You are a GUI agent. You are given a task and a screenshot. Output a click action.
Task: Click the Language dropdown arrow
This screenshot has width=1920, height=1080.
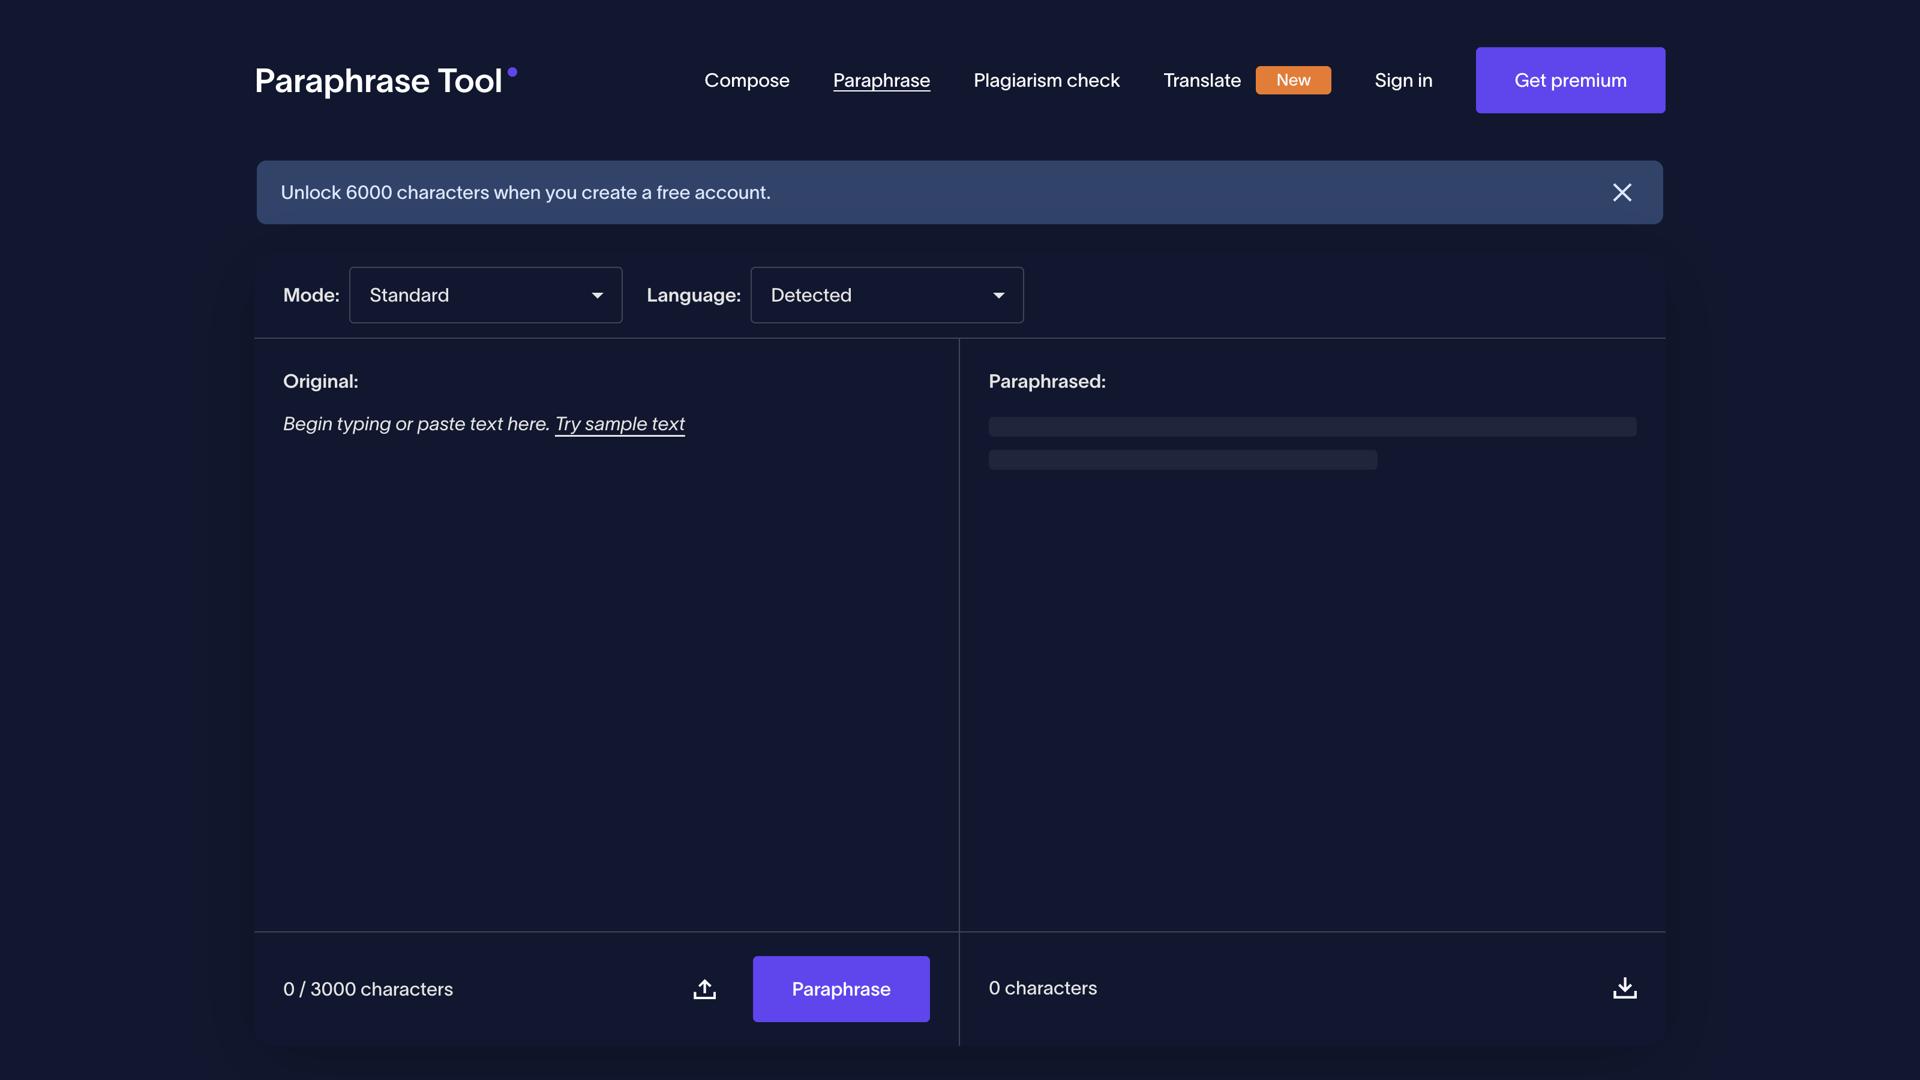[x=998, y=295]
